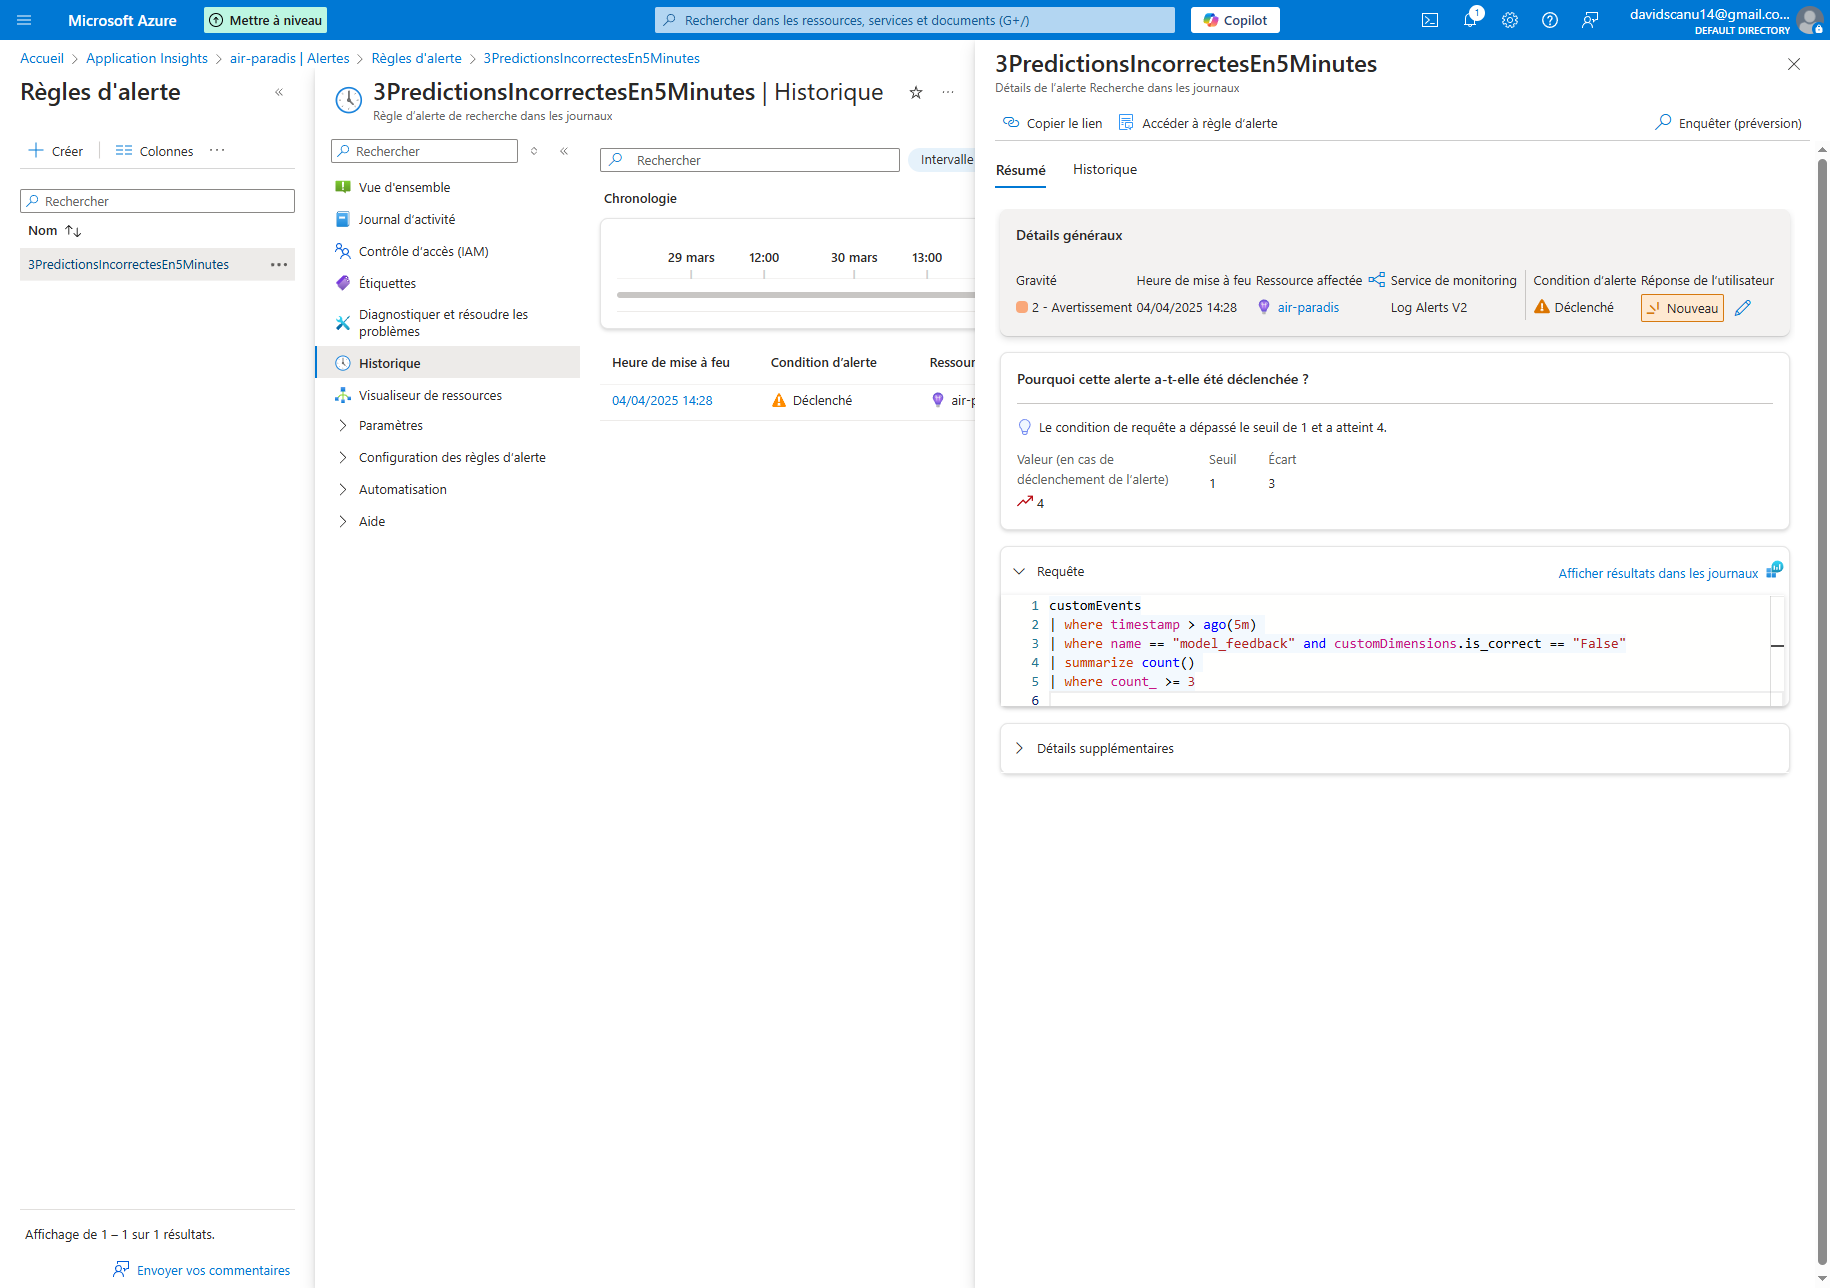Viewport: 1830px width, 1288px height.
Task: Click the Mettre à niveau button
Action: (x=265, y=20)
